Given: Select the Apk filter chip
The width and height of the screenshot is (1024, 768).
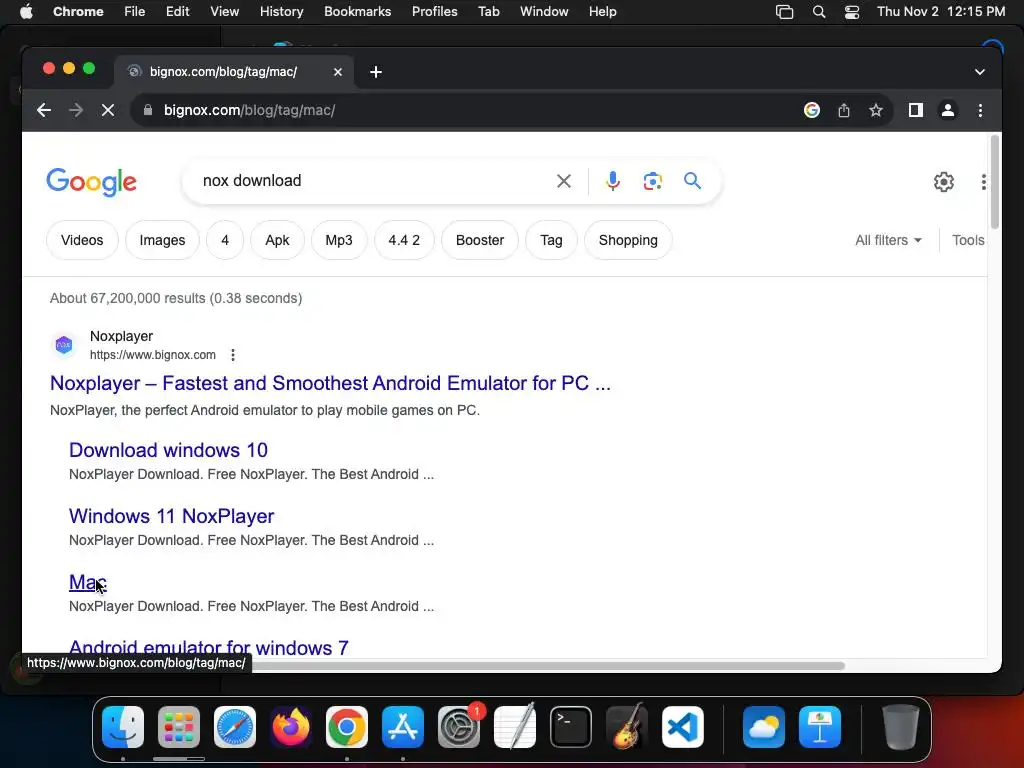Looking at the screenshot, I should point(277,240).
